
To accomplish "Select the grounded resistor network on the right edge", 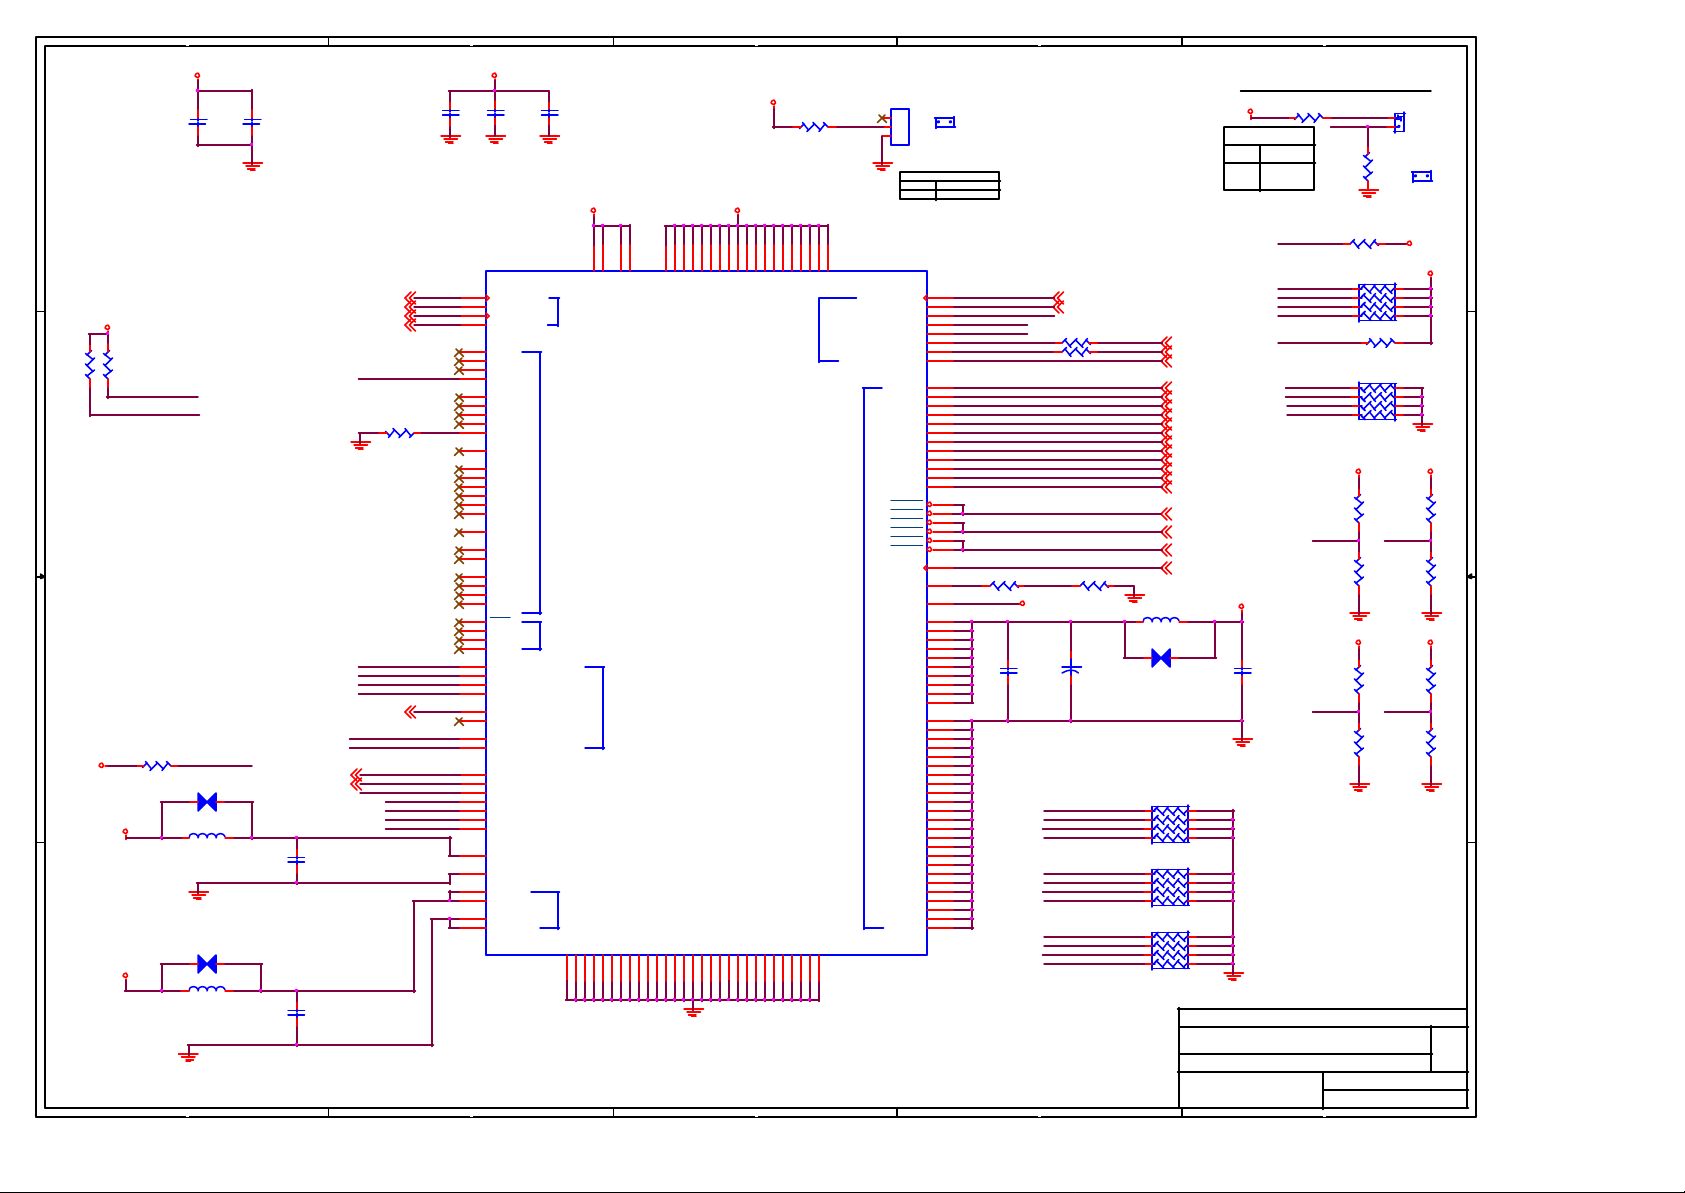I will tap(1377, 402).
